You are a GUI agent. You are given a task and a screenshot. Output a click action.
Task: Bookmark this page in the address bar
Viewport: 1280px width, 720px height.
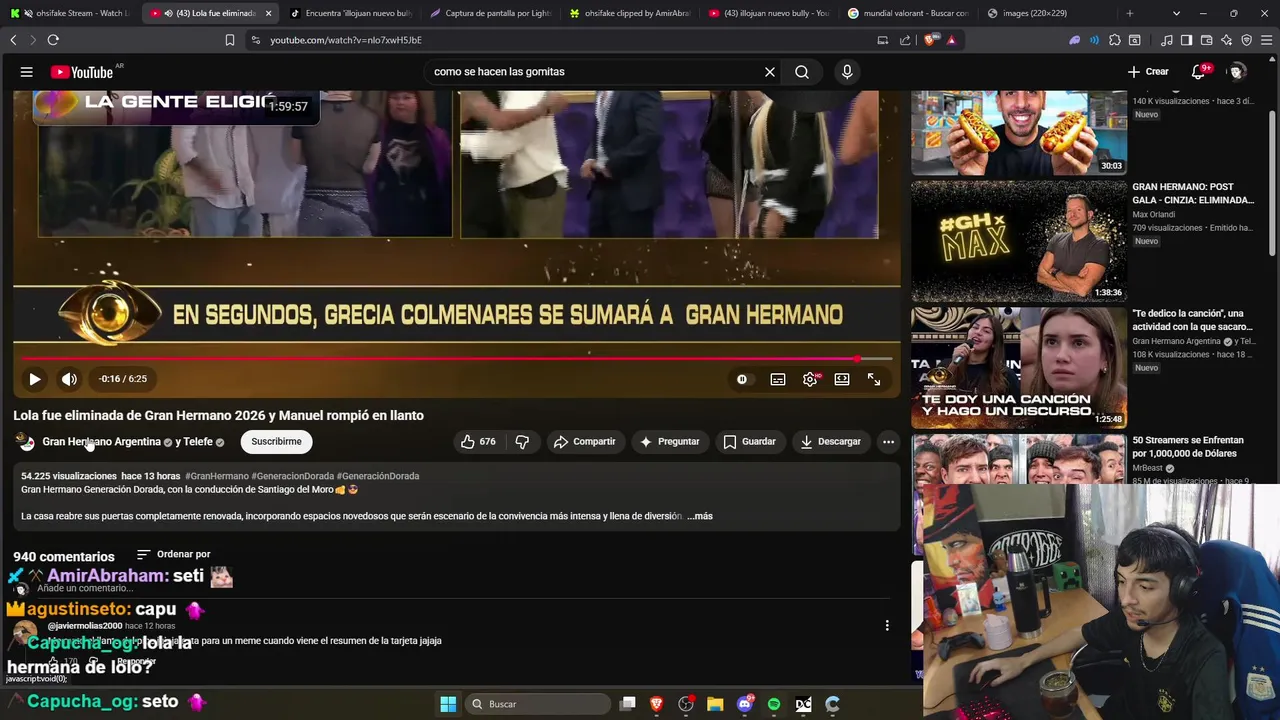[x=230, y=40]
